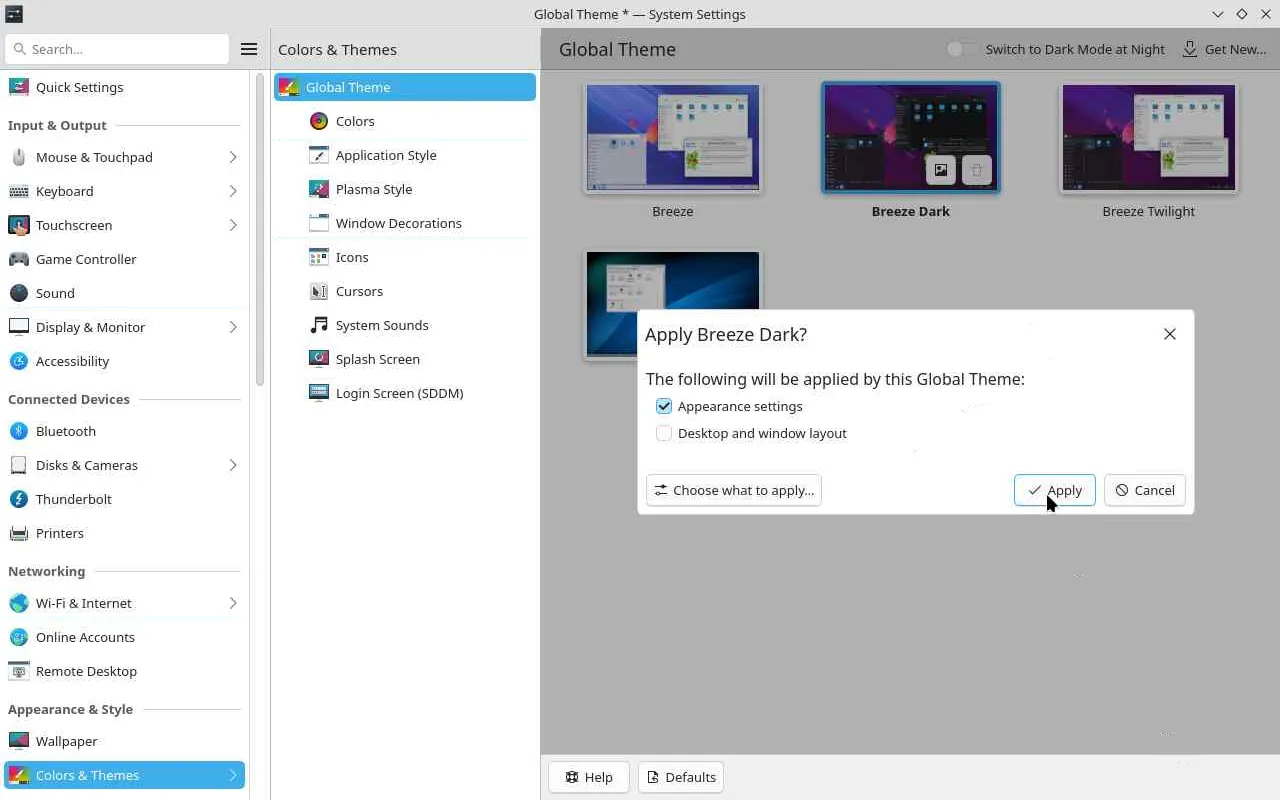Click the Splash Screen icon
The height and width of the screenshot is (800, 1280).
pyautogui.click(x=319, y=359)
